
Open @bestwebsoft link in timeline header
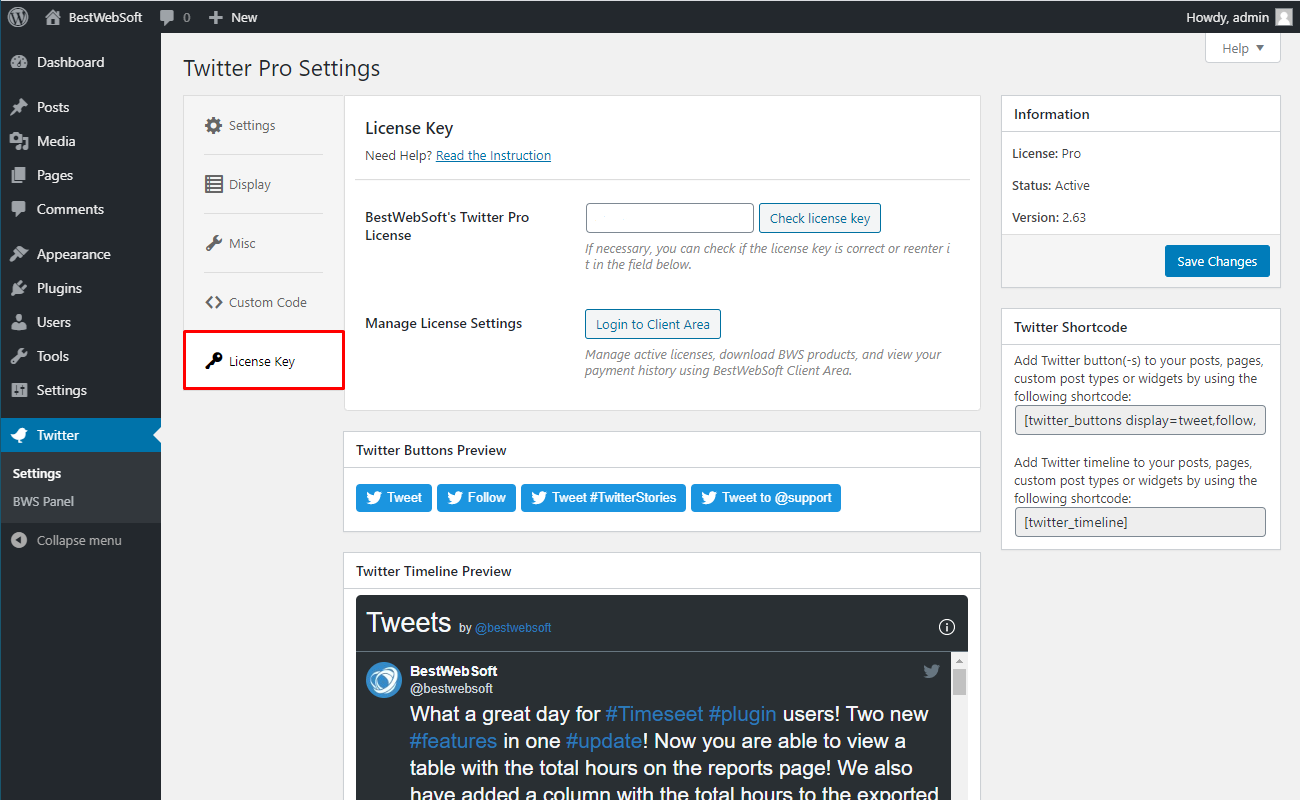pyautogui.click(x=513, y=628)
